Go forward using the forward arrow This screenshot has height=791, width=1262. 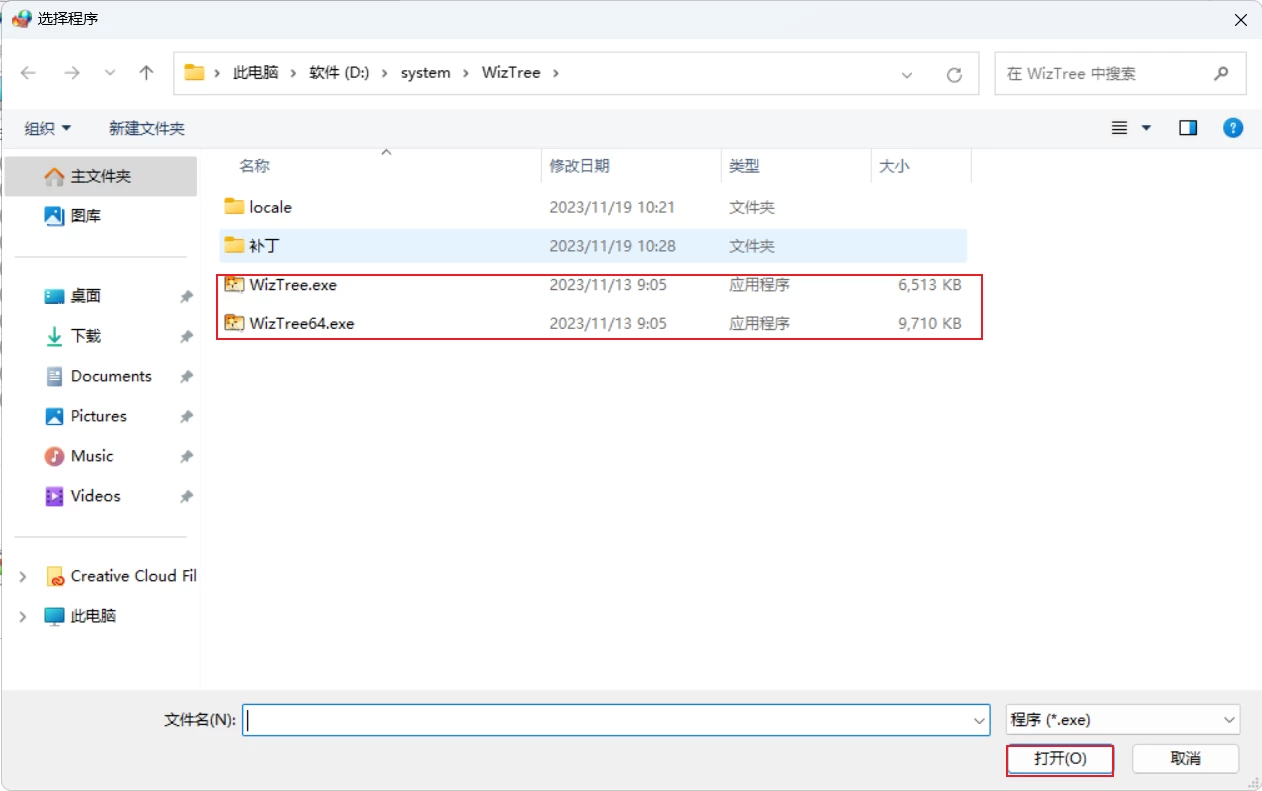click(71, 73)
